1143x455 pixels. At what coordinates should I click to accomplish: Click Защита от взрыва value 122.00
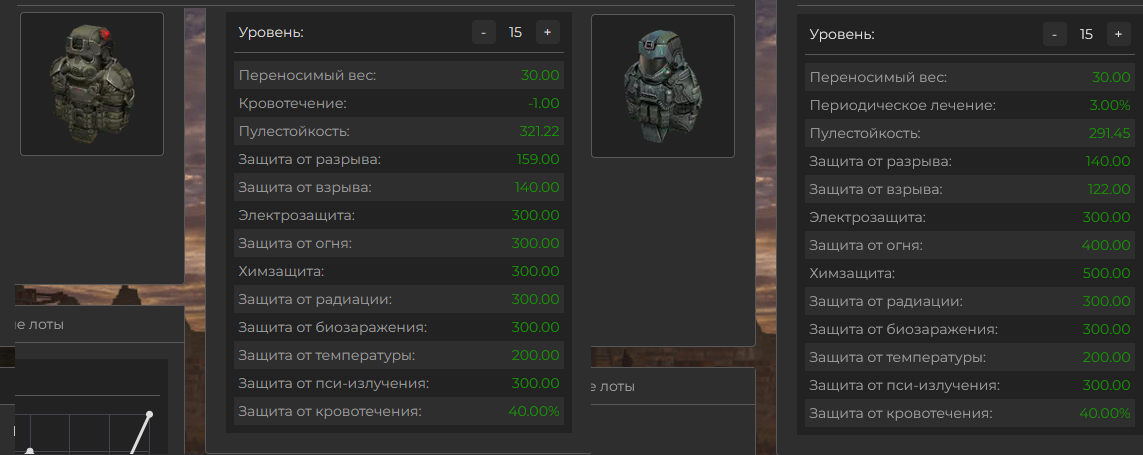(x=1111, y=190)
